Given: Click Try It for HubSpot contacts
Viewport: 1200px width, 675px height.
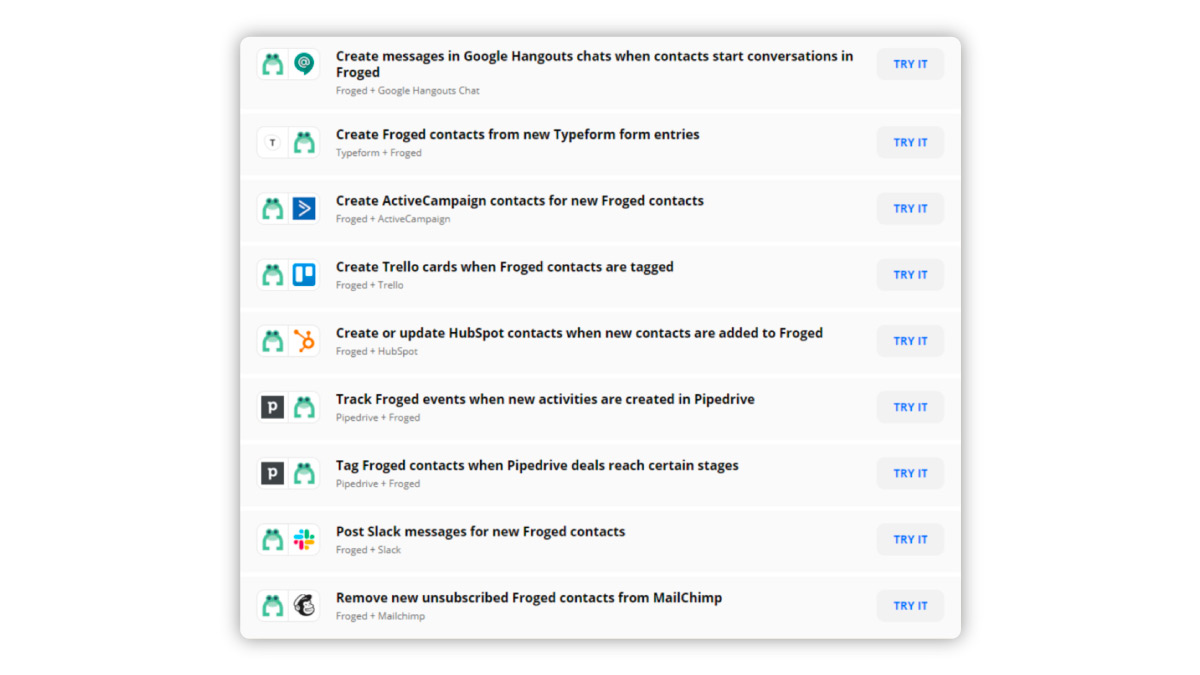Looking at the screenshot, I should tap(910, 341).
